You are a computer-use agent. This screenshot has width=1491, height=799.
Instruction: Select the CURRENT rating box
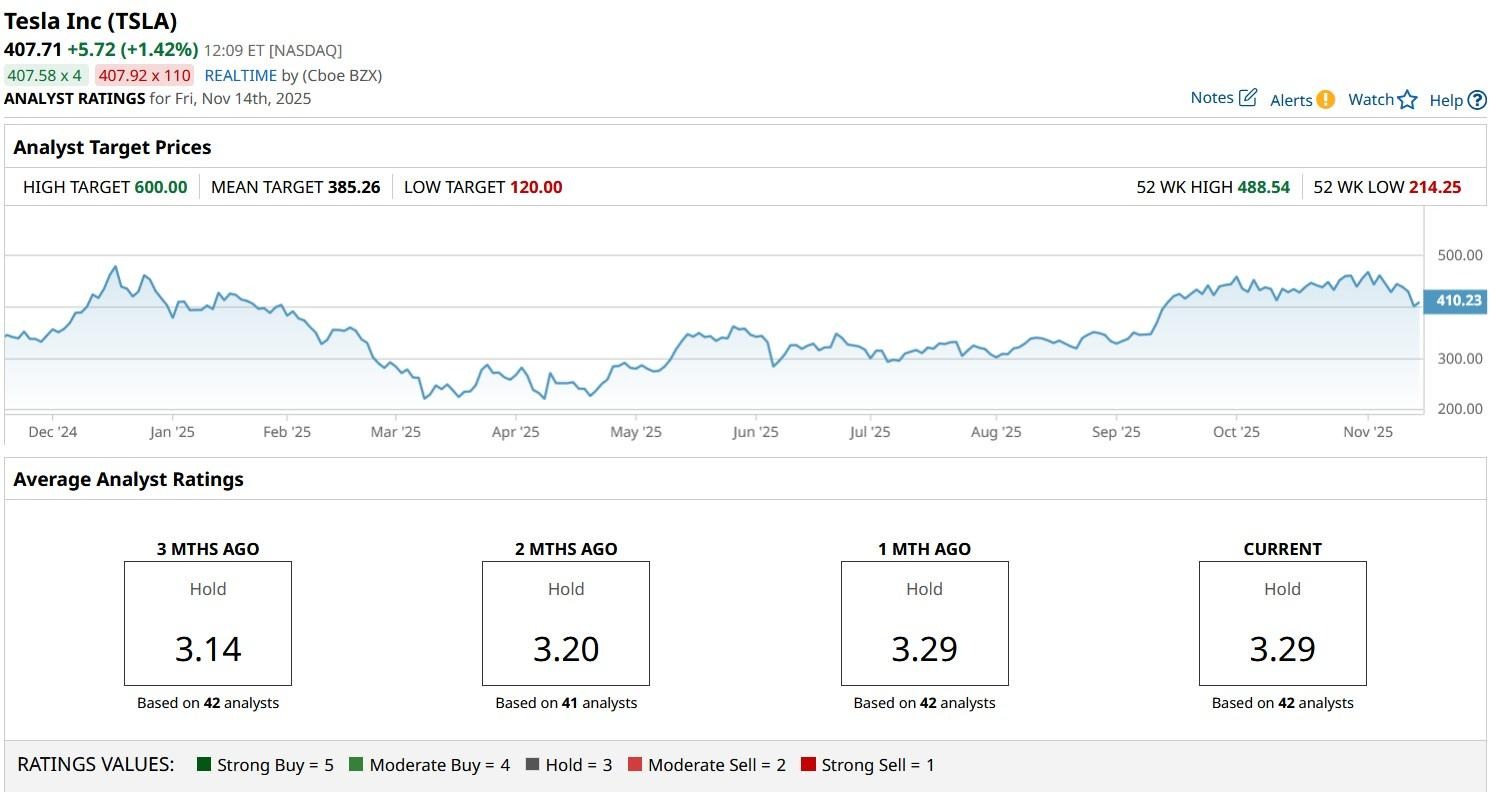1282,623
